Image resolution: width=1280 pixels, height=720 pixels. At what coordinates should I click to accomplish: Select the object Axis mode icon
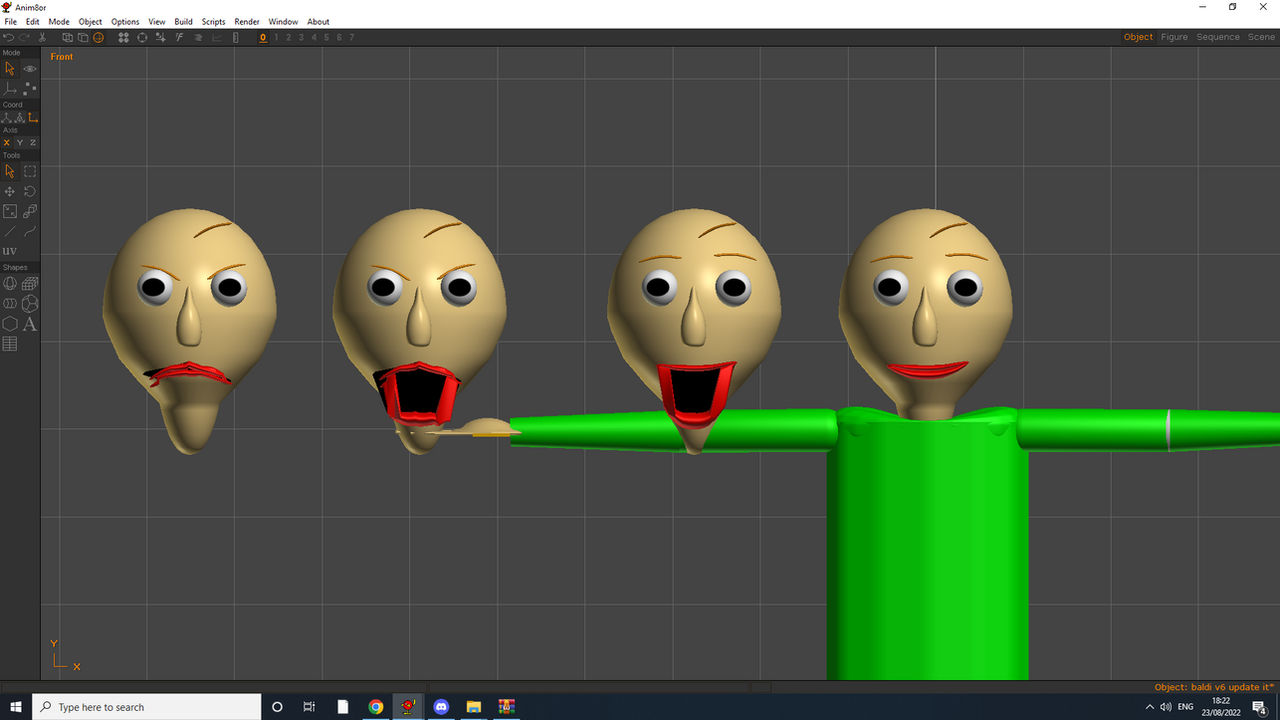(10, 89)
